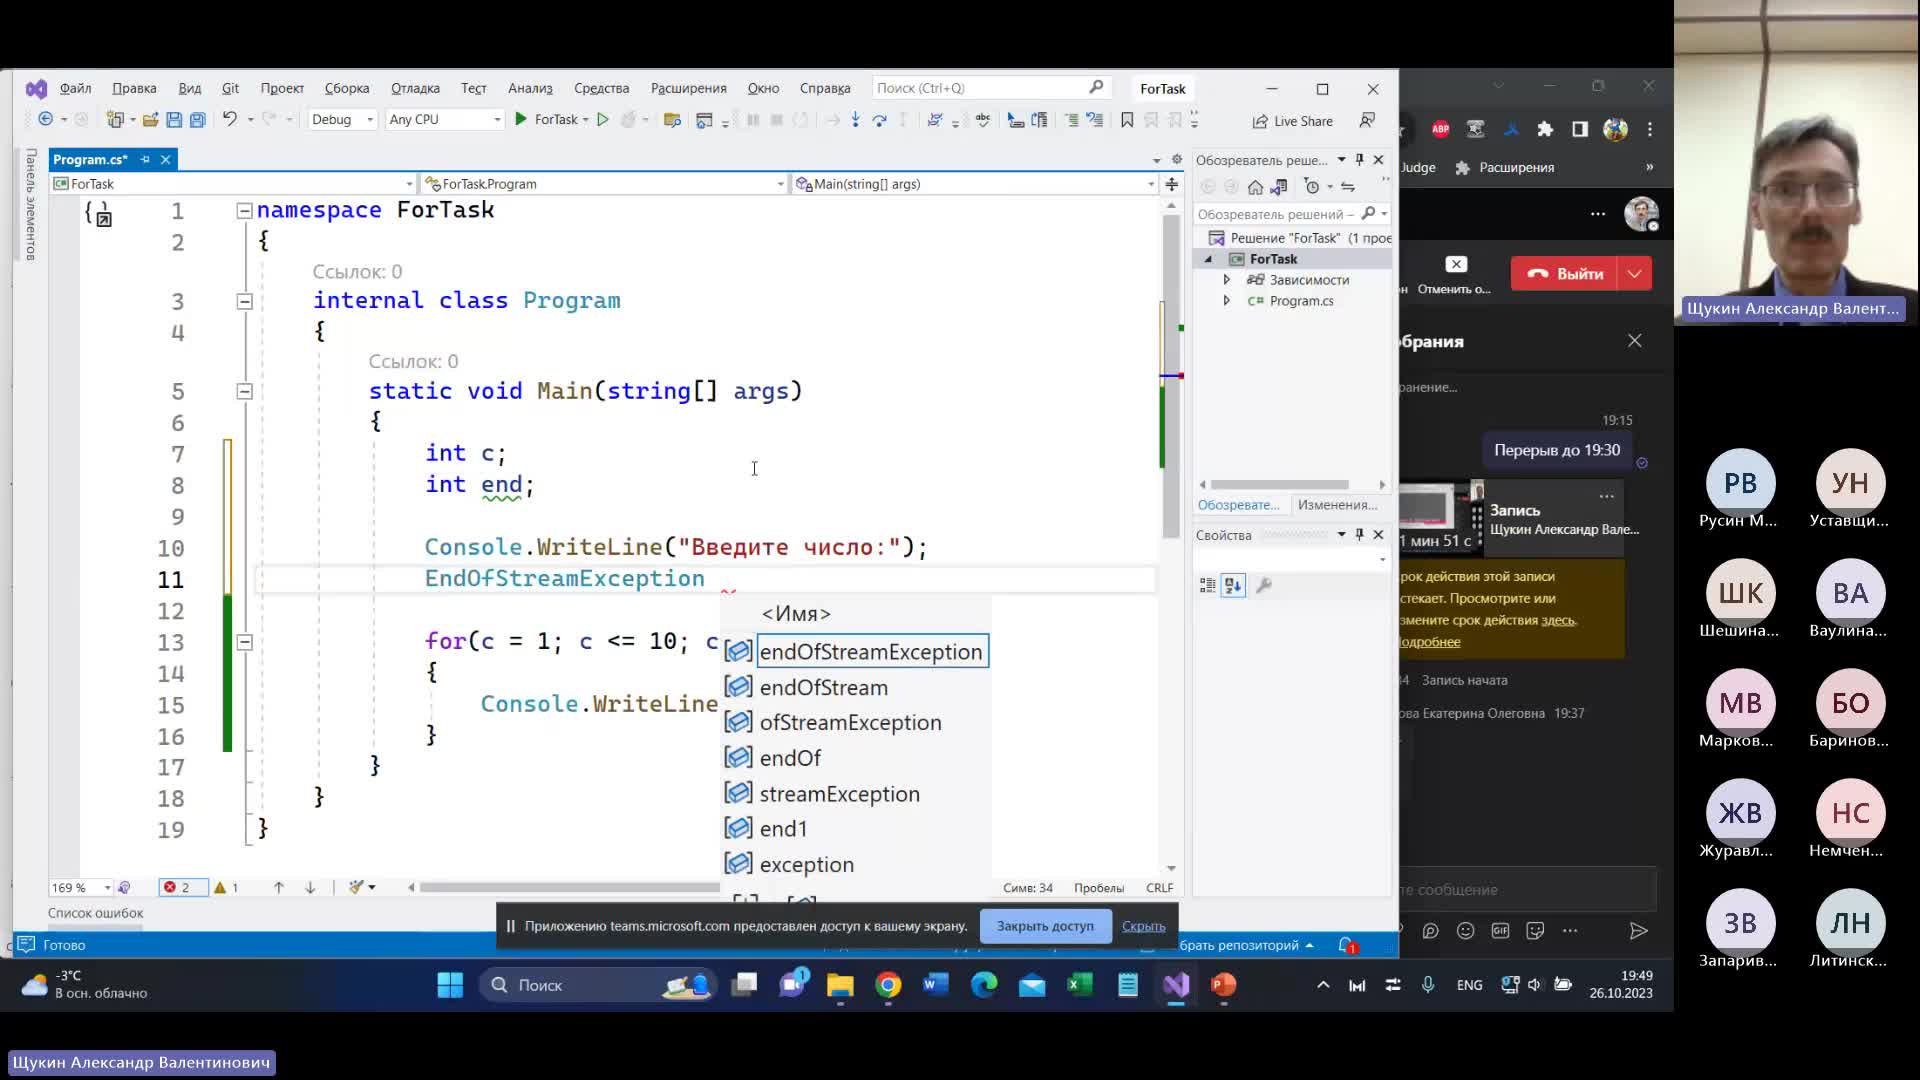The image size is (1920, 1080).
Task: Click the здесь link in recording notice
Action: pyautogui.click(x=1558, y=620)
